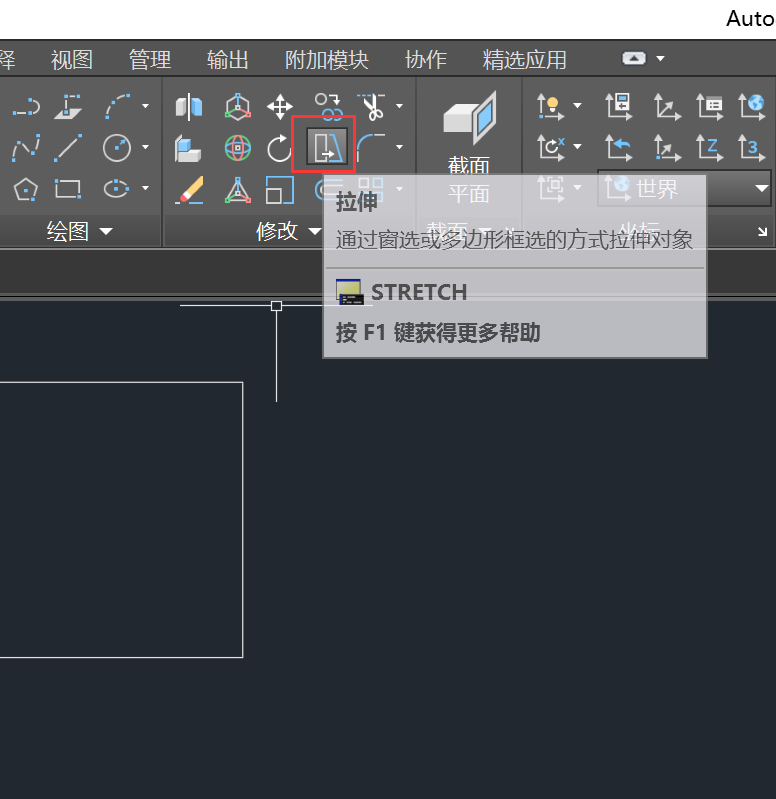Restore Previous UCS with blue back arrow
Screen dimensions: 776x799
pyautogui.click(x=619, y=148)
